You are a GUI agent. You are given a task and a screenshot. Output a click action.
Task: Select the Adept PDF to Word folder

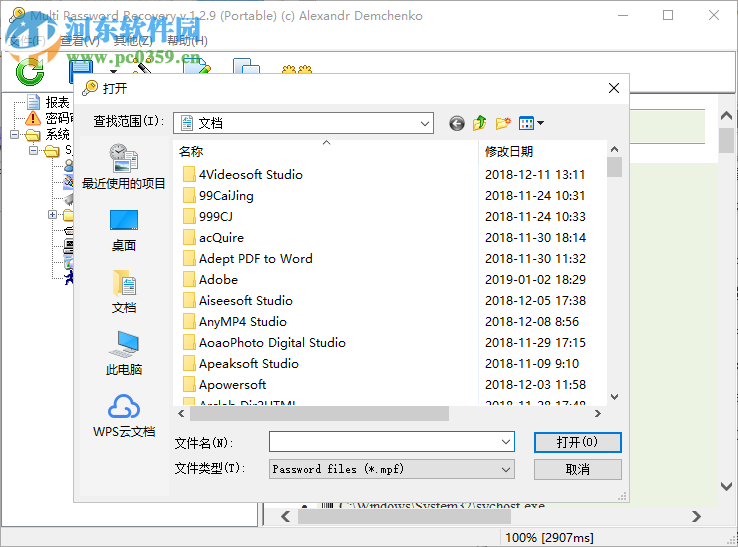248,259
